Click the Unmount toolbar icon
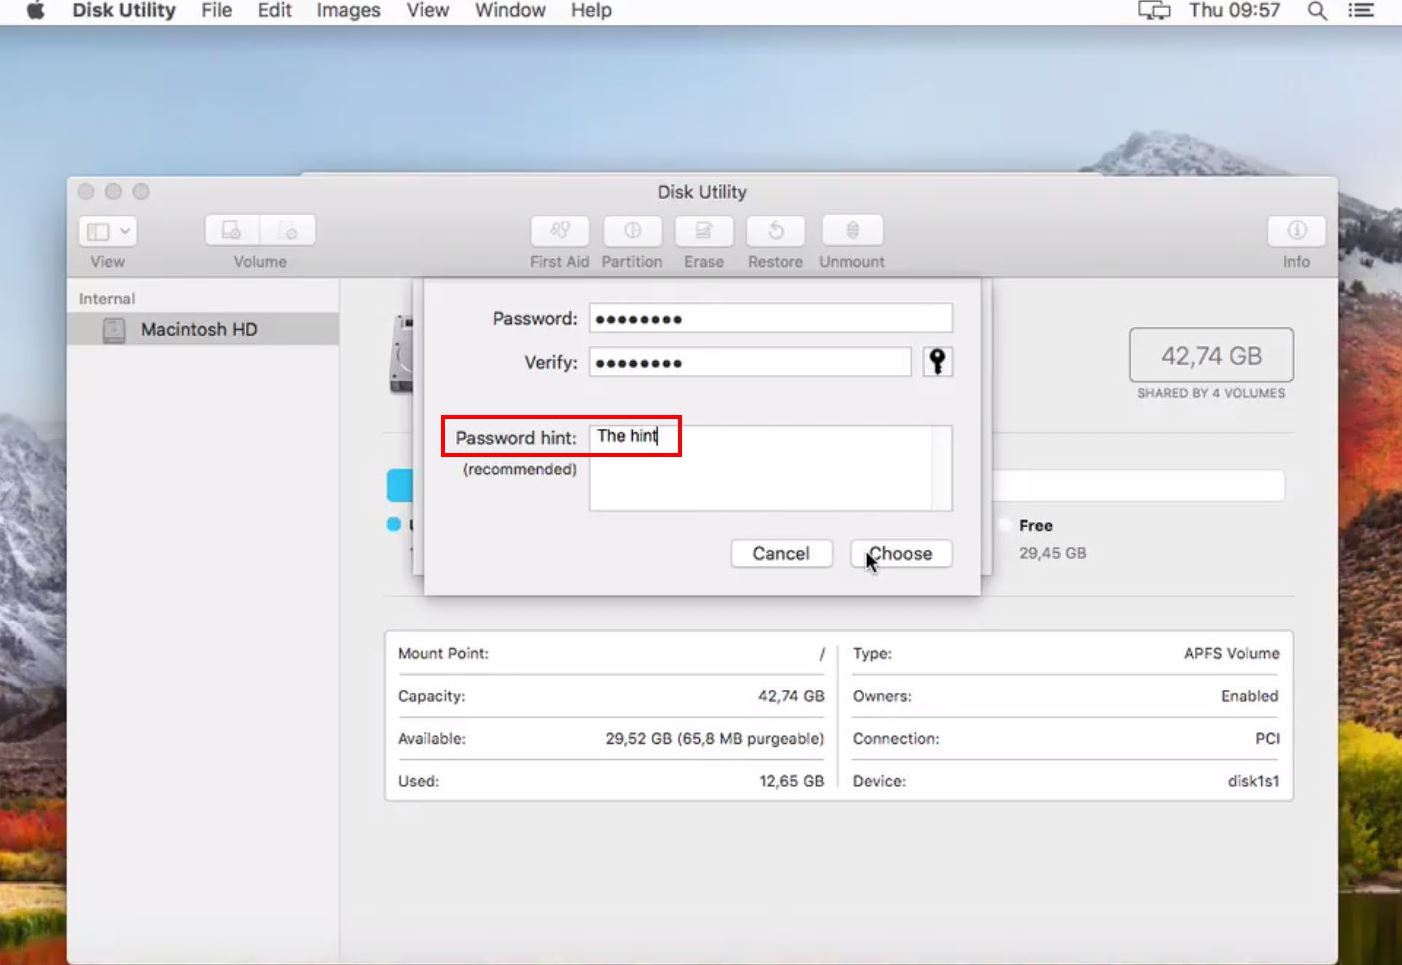This screenshot has height=965, width=1402. [852, 231]
